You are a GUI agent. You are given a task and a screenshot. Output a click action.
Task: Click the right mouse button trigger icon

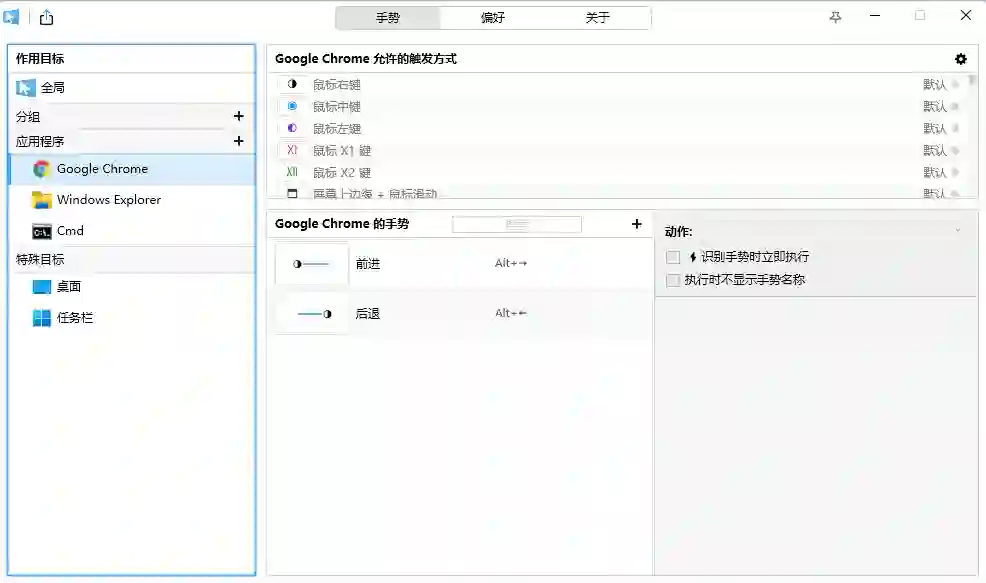292,84
